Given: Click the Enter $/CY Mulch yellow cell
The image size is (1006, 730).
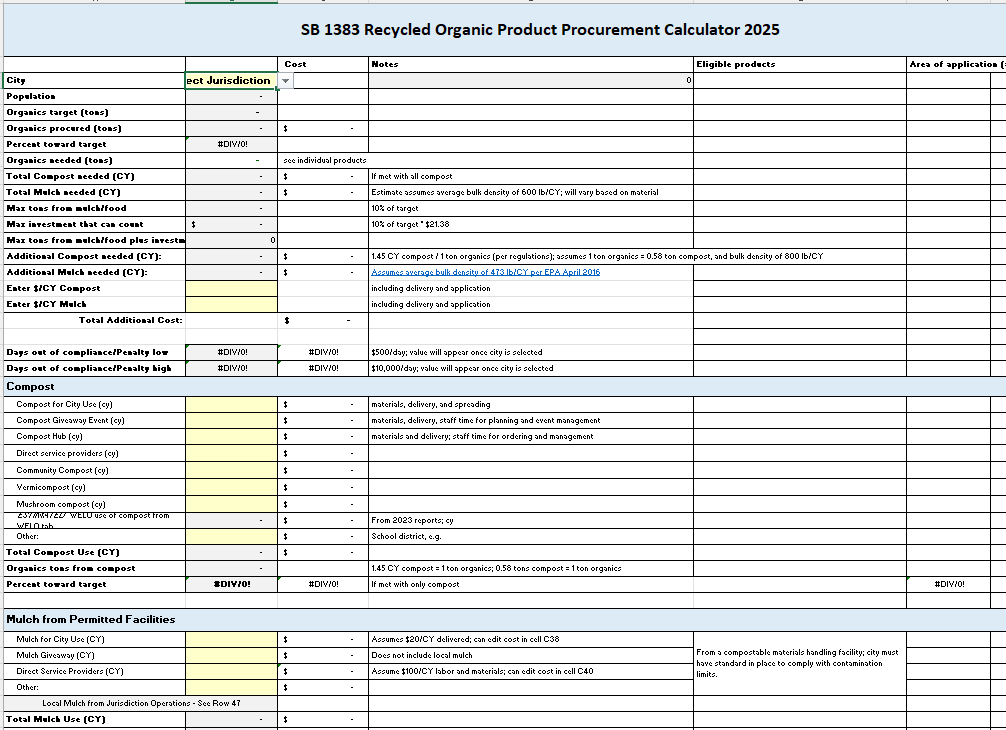Looking at the screenshot, I should click(230, 304).
